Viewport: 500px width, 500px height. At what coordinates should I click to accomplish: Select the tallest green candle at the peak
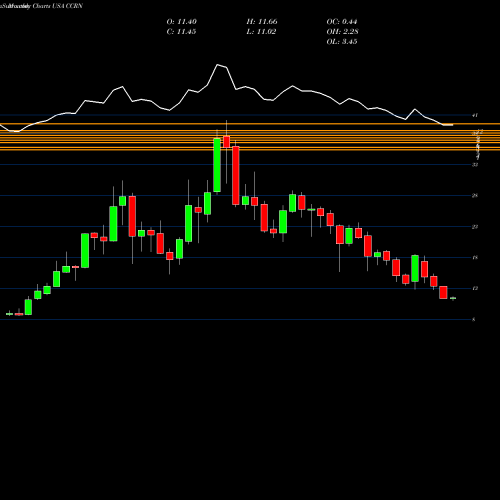217,165
